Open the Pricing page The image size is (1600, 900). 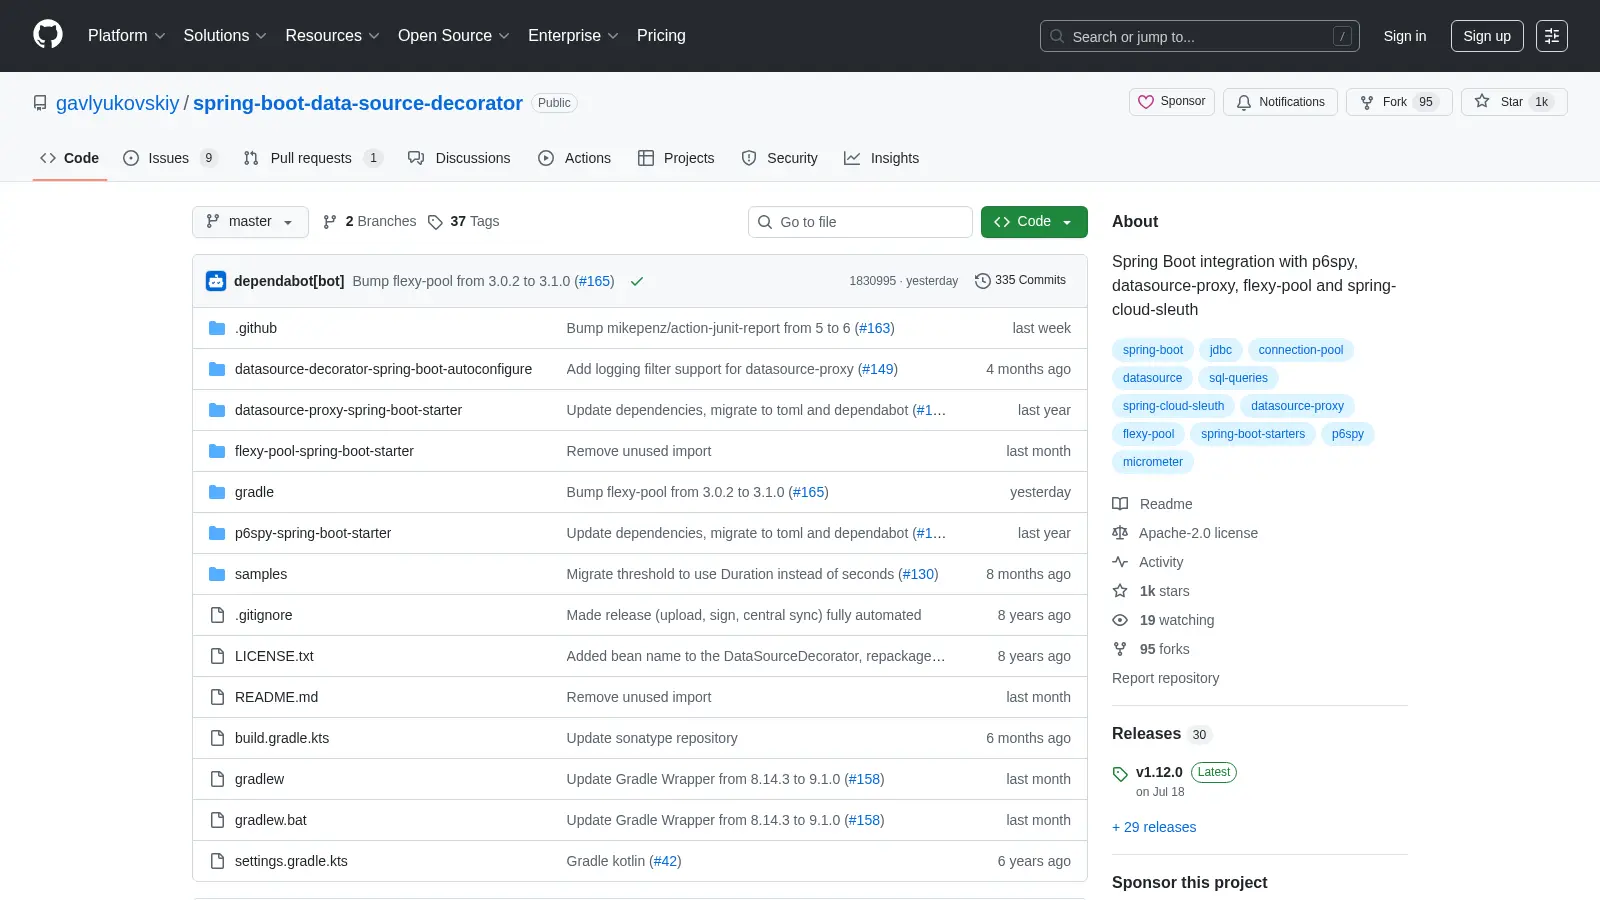pos(661,36)
